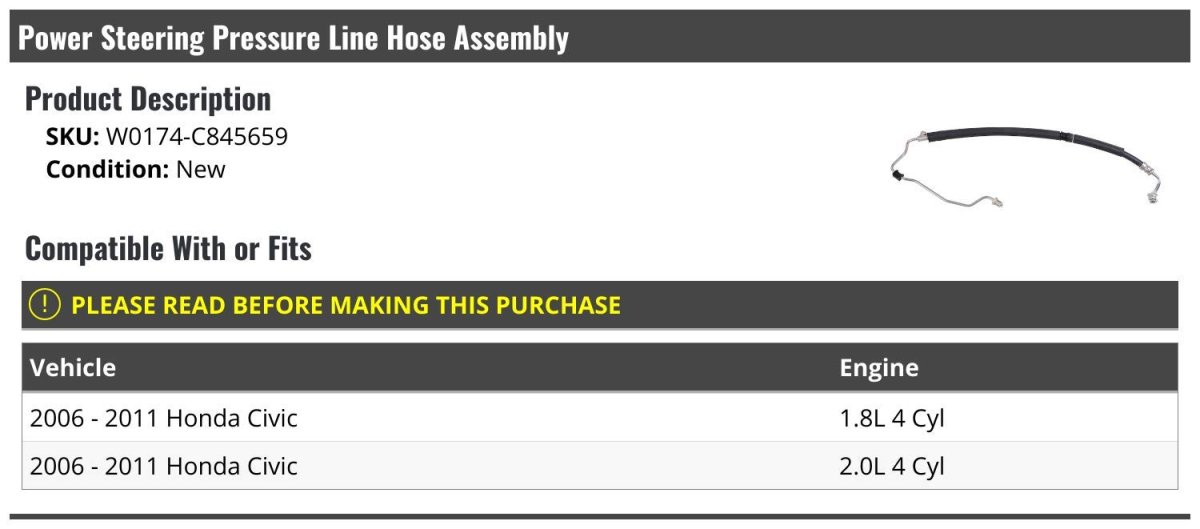Click the Engine column header
1200x529 pixels.
878,368
